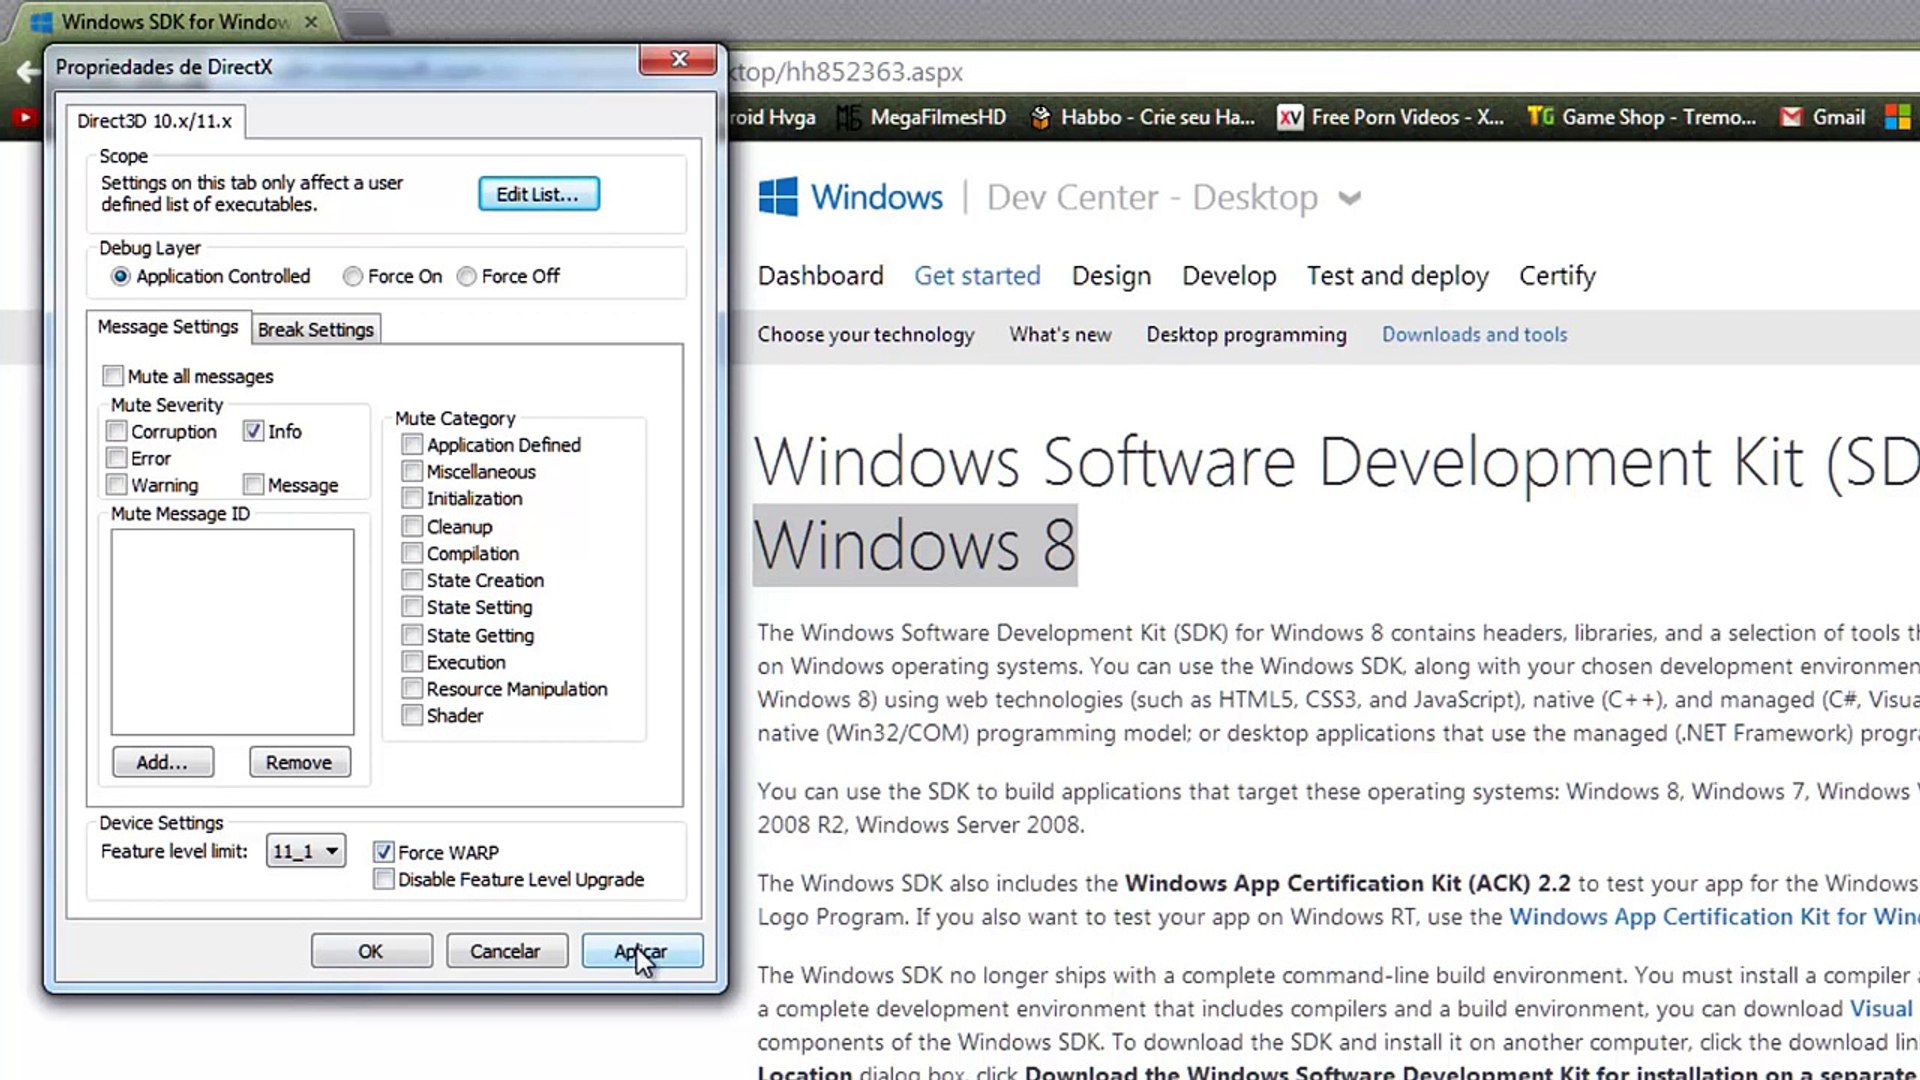The width and height of the screenshot is (1920, 1080).
Task: Click the YouTube bookmark icon
Action: click(24, 117)
